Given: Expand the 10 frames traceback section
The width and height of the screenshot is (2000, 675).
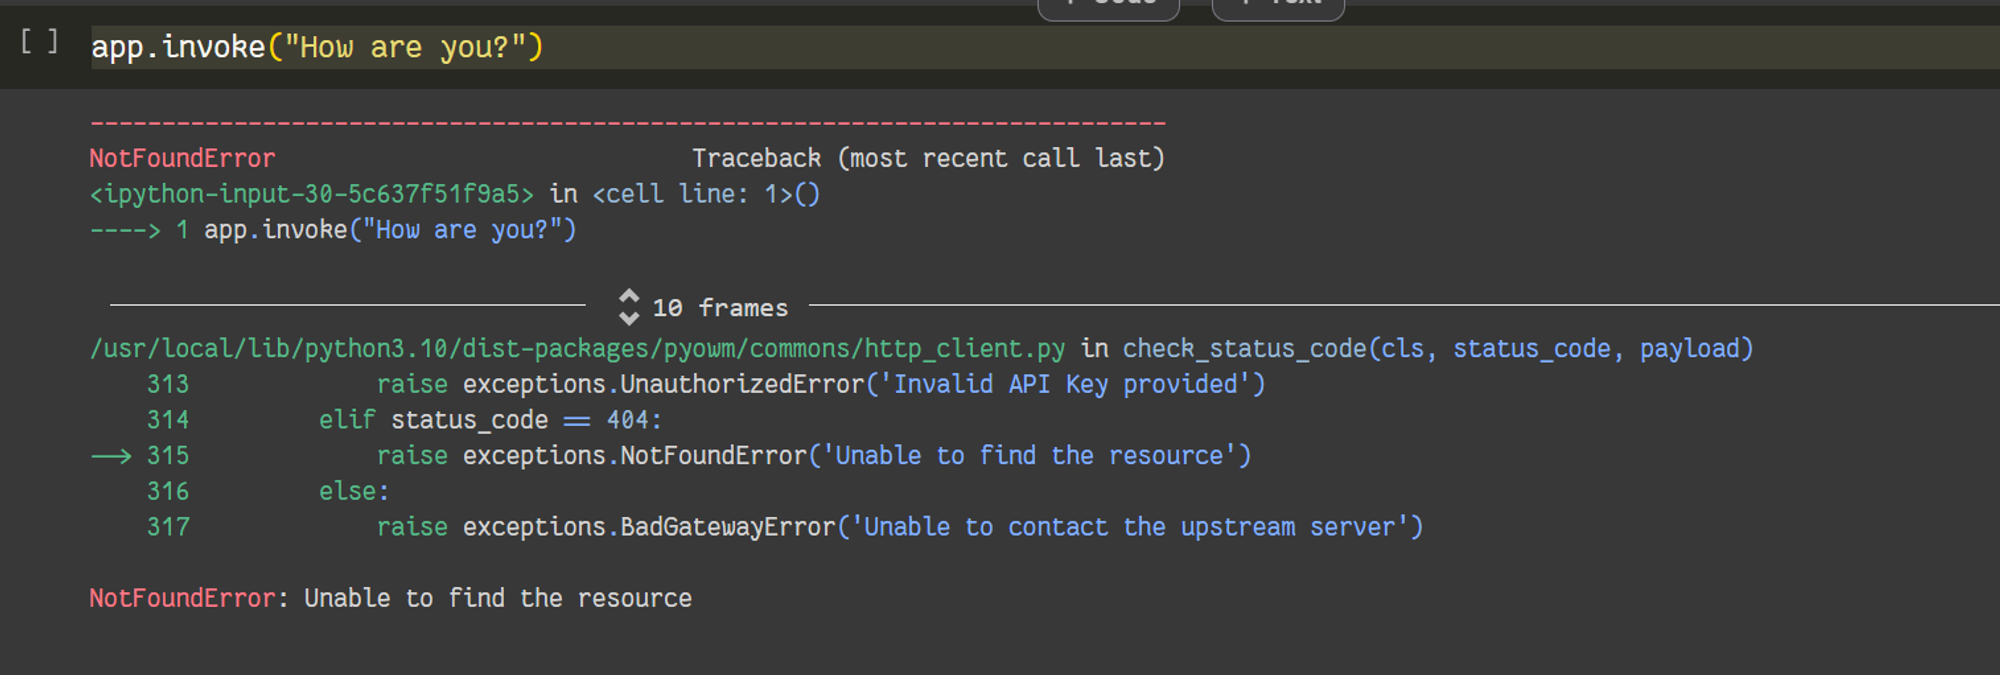Looking at the screenshot, I should point(704,307).
